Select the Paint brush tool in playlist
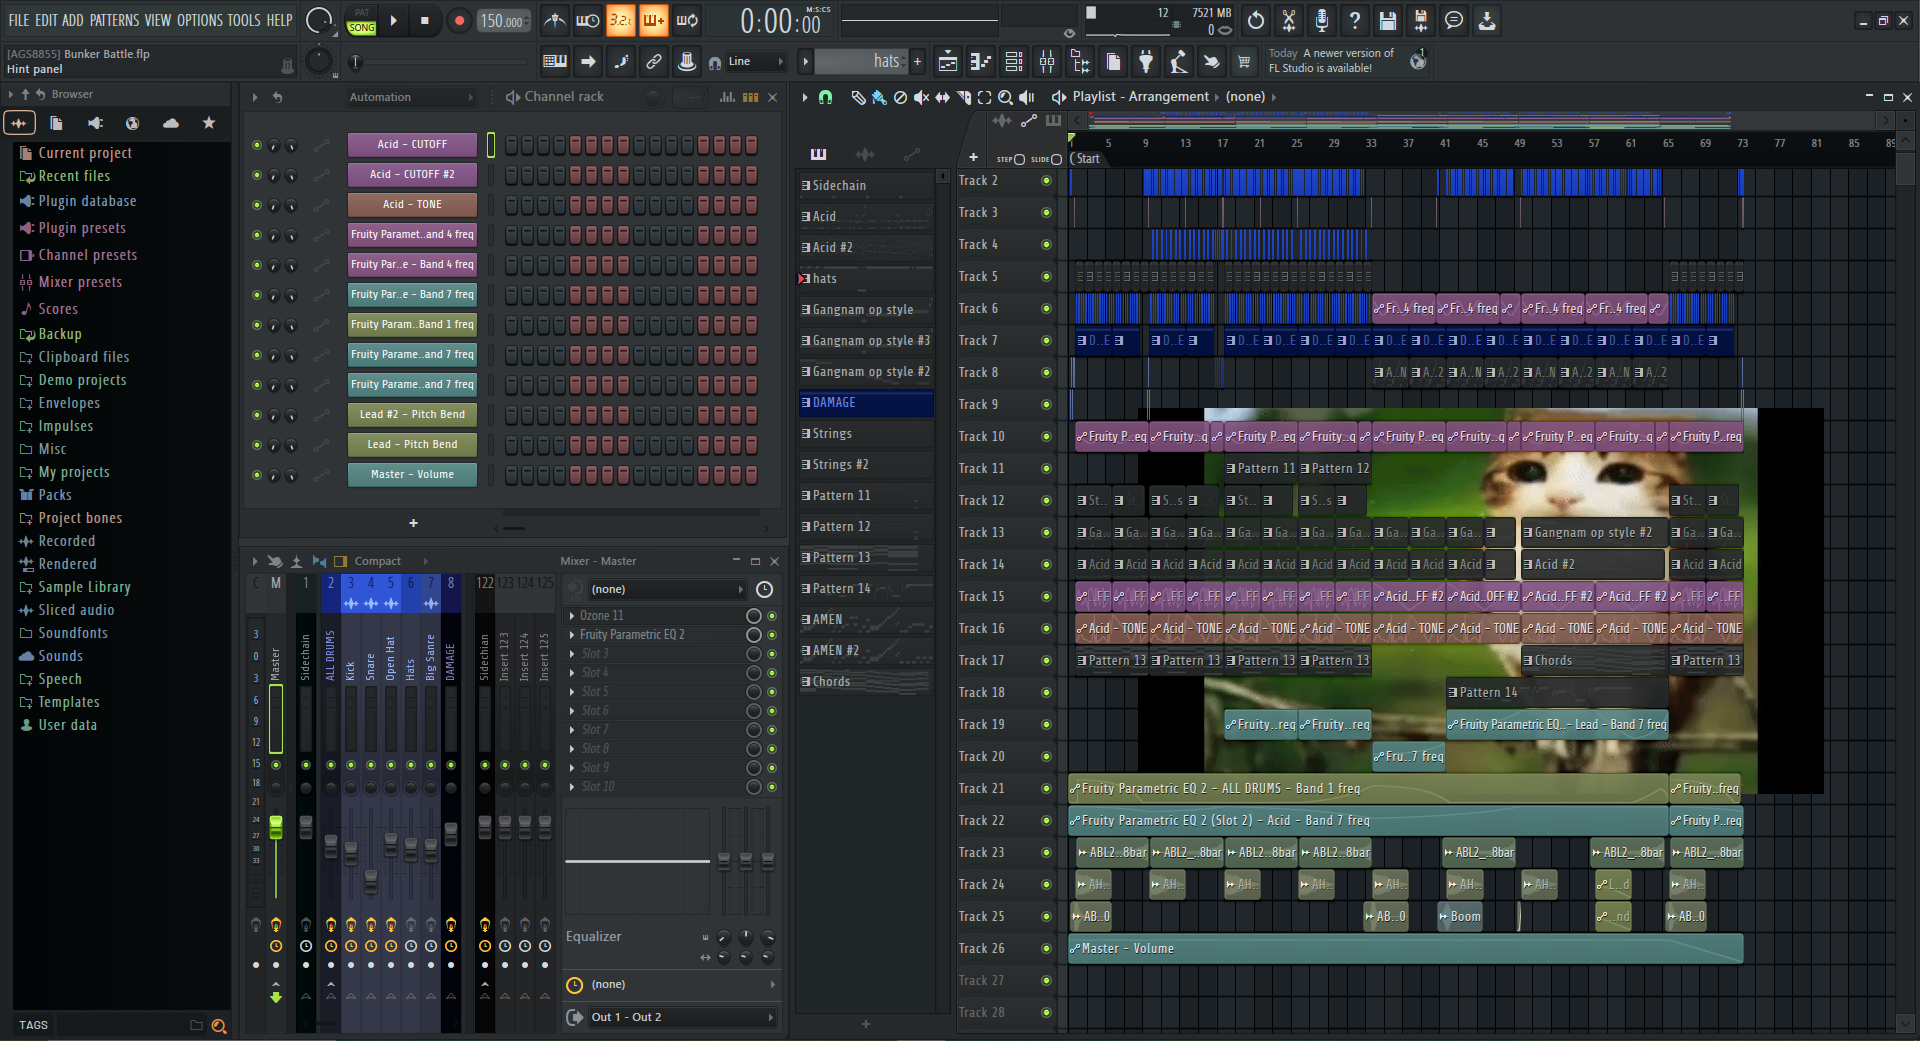The image size is (1920, 1041). 878,97
